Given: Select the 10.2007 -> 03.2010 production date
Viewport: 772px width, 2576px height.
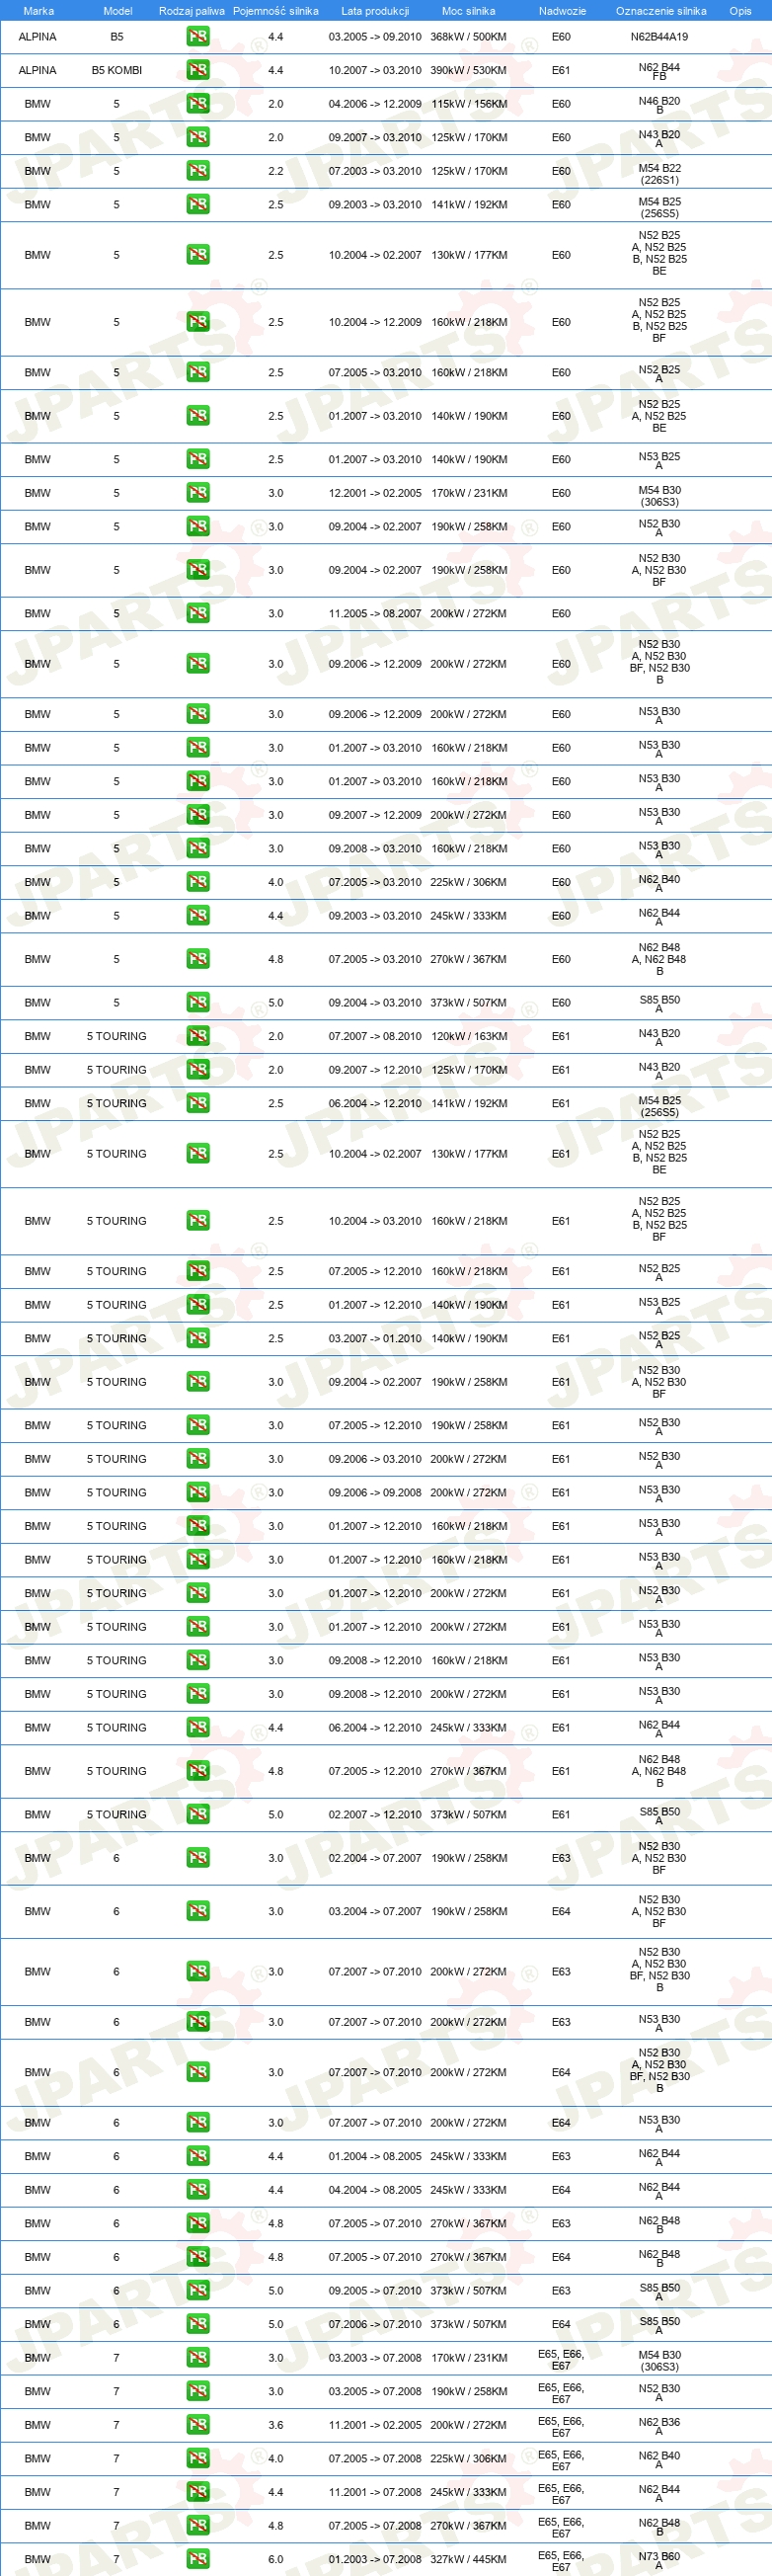Looking at the screenshot, I should click(x=375, y=70).
